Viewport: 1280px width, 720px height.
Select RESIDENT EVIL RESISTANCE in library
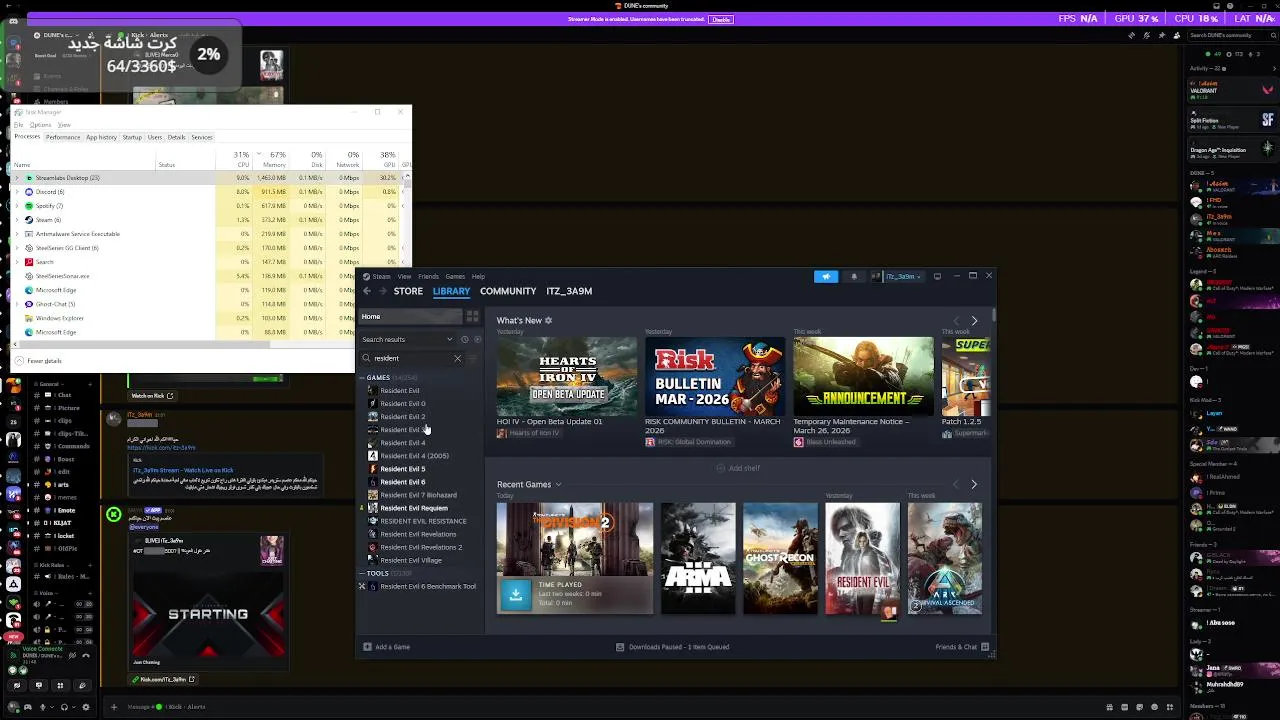coord(423,521)
